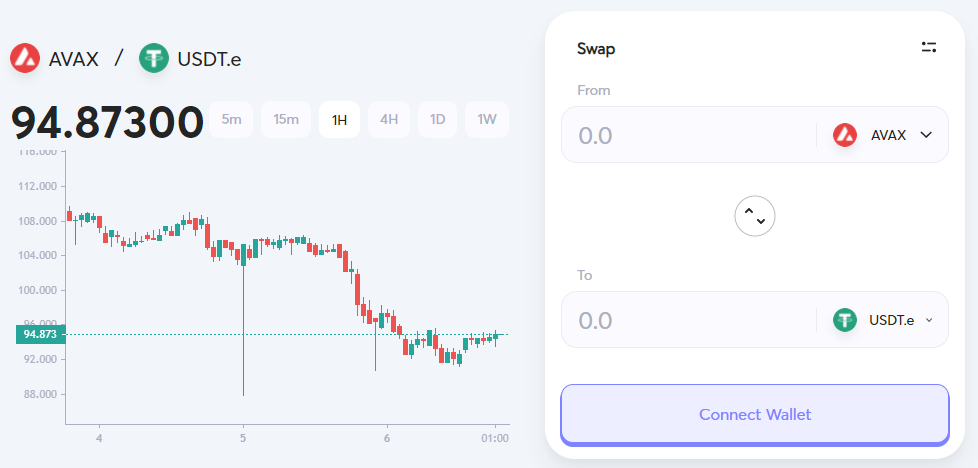Click the AVAX / USDT.e pair title text
The width and height of the screenshot is (978, 468).
tap(125, 58)
